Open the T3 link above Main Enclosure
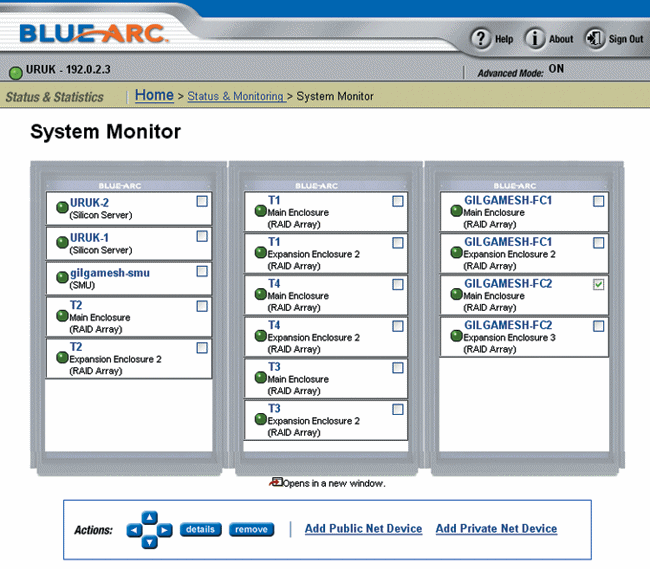The image size is (650, 569). [x=274, y=367]
